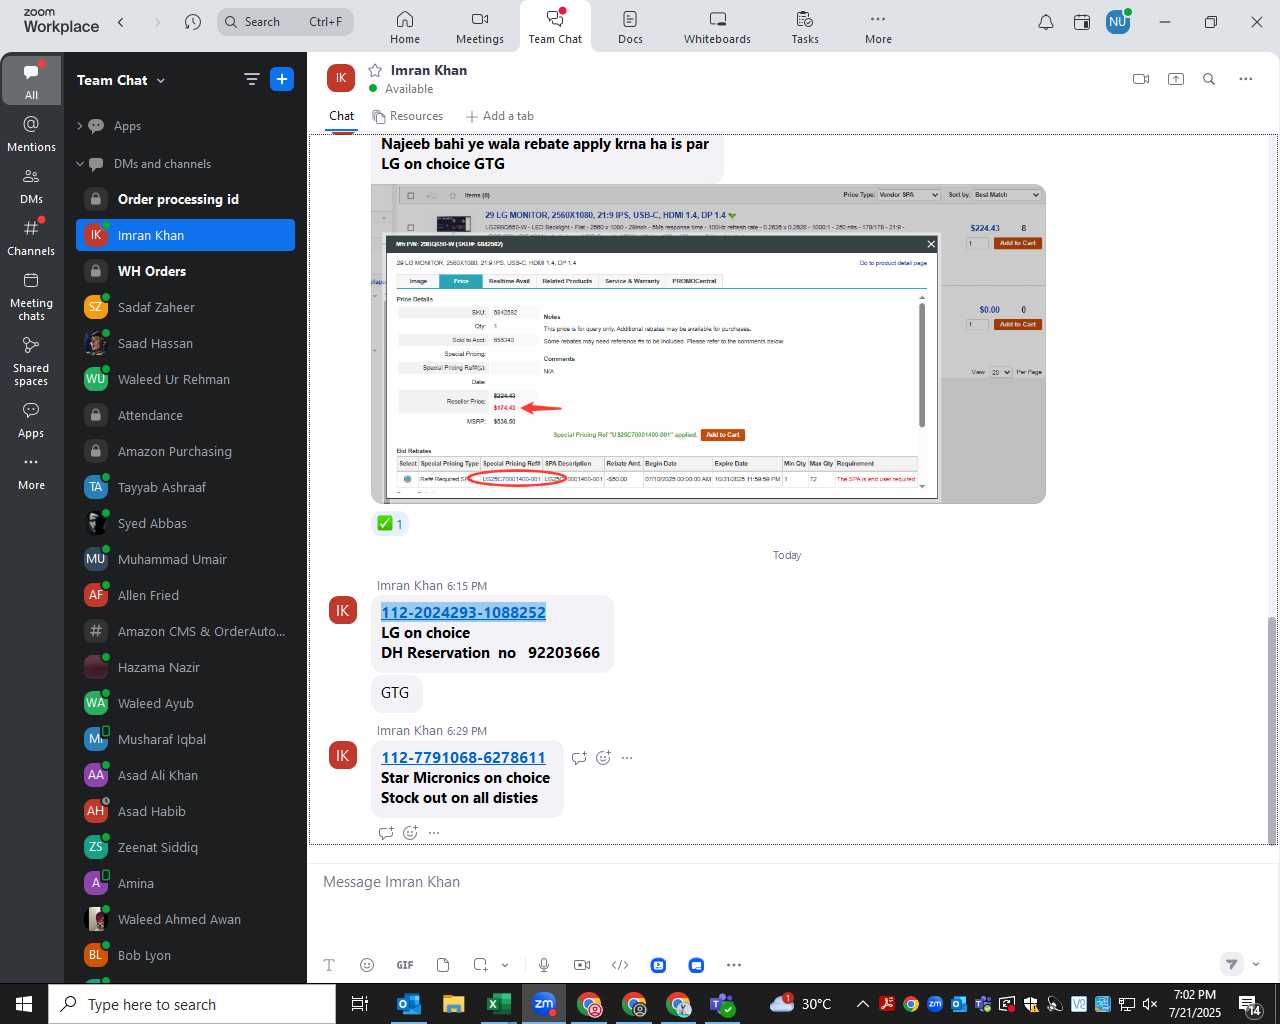Open GIF picker in composer

pos(405,965)
